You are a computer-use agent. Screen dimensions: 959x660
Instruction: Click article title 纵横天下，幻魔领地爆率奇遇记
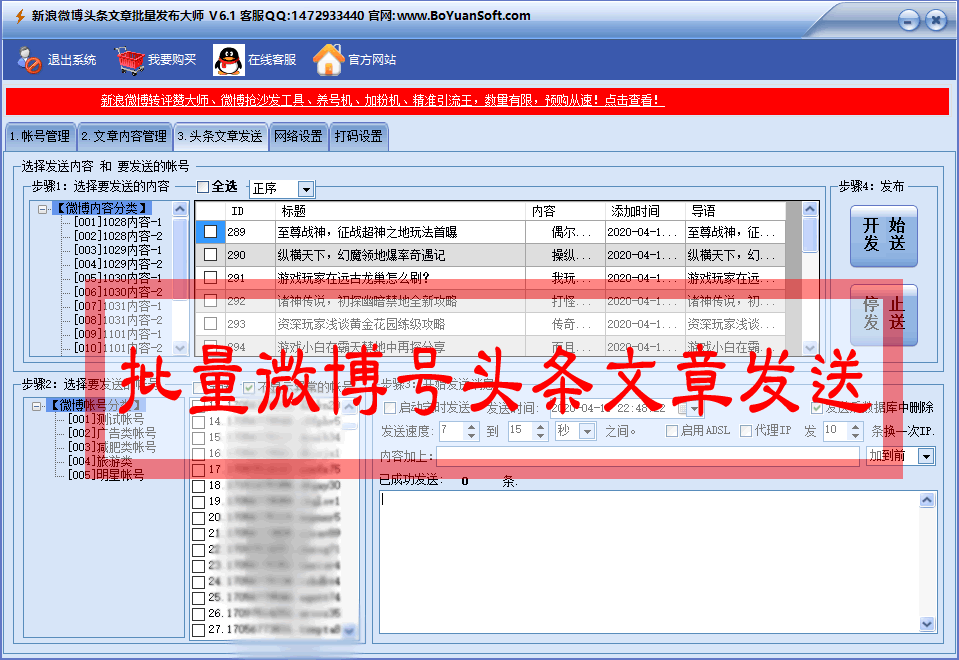[x=361, y=255]
